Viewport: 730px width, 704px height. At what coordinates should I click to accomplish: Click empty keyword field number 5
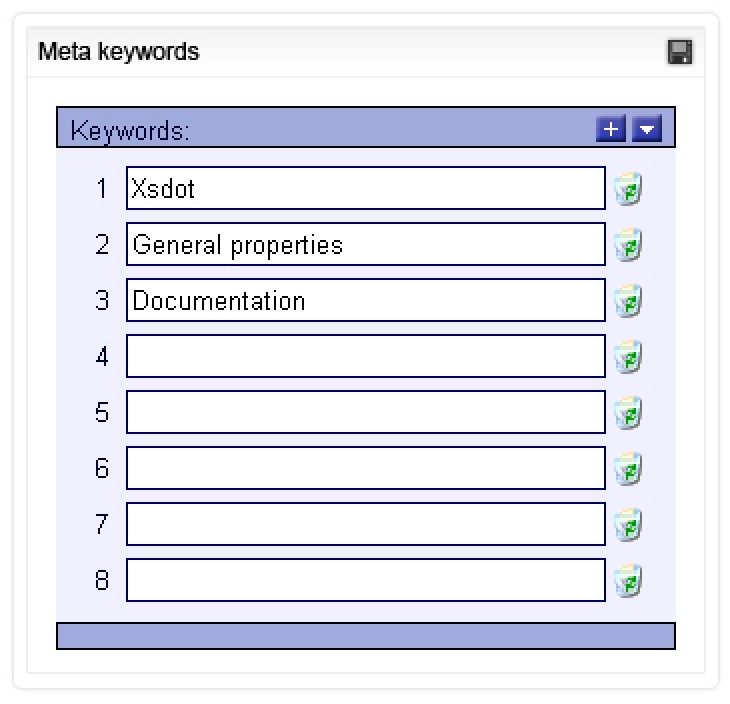point(365,412)
